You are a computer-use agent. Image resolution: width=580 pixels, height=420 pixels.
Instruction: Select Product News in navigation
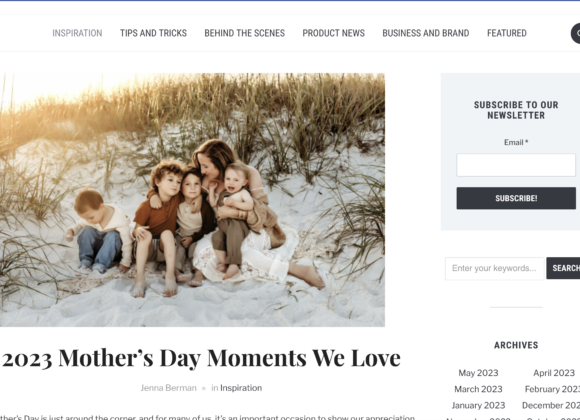333,33
